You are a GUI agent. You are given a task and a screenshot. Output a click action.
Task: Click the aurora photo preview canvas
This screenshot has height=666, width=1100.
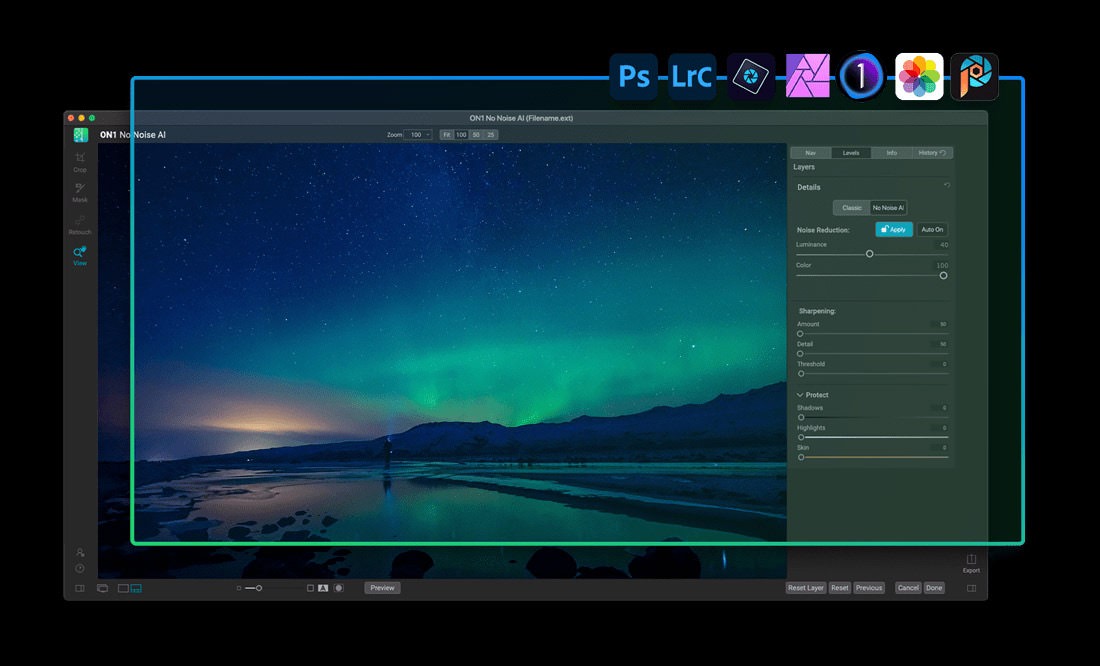tap(442, 361)
